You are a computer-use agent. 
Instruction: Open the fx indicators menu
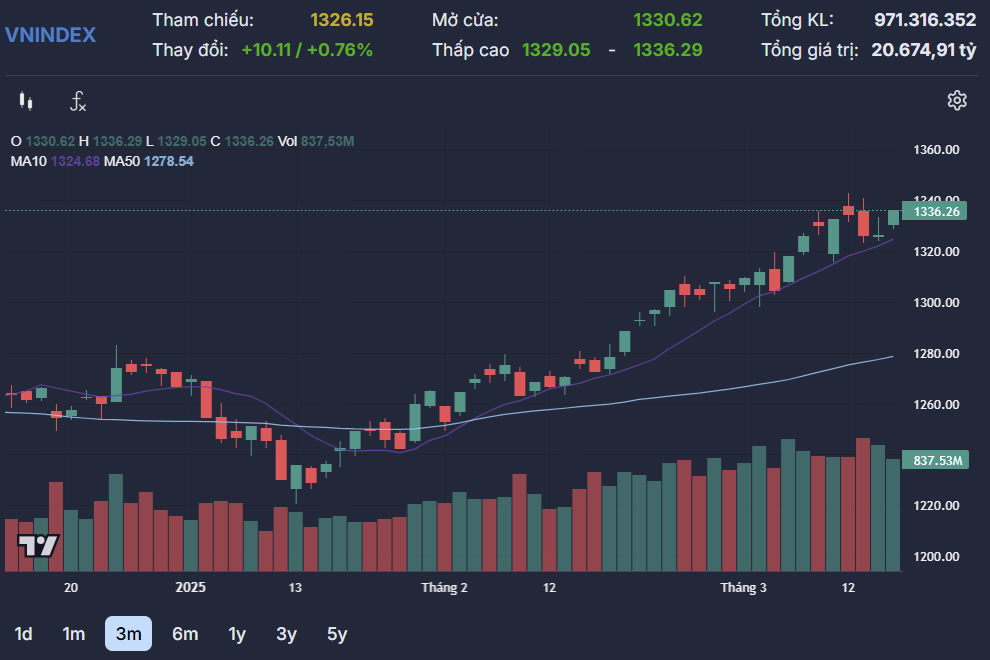point(78,101)
